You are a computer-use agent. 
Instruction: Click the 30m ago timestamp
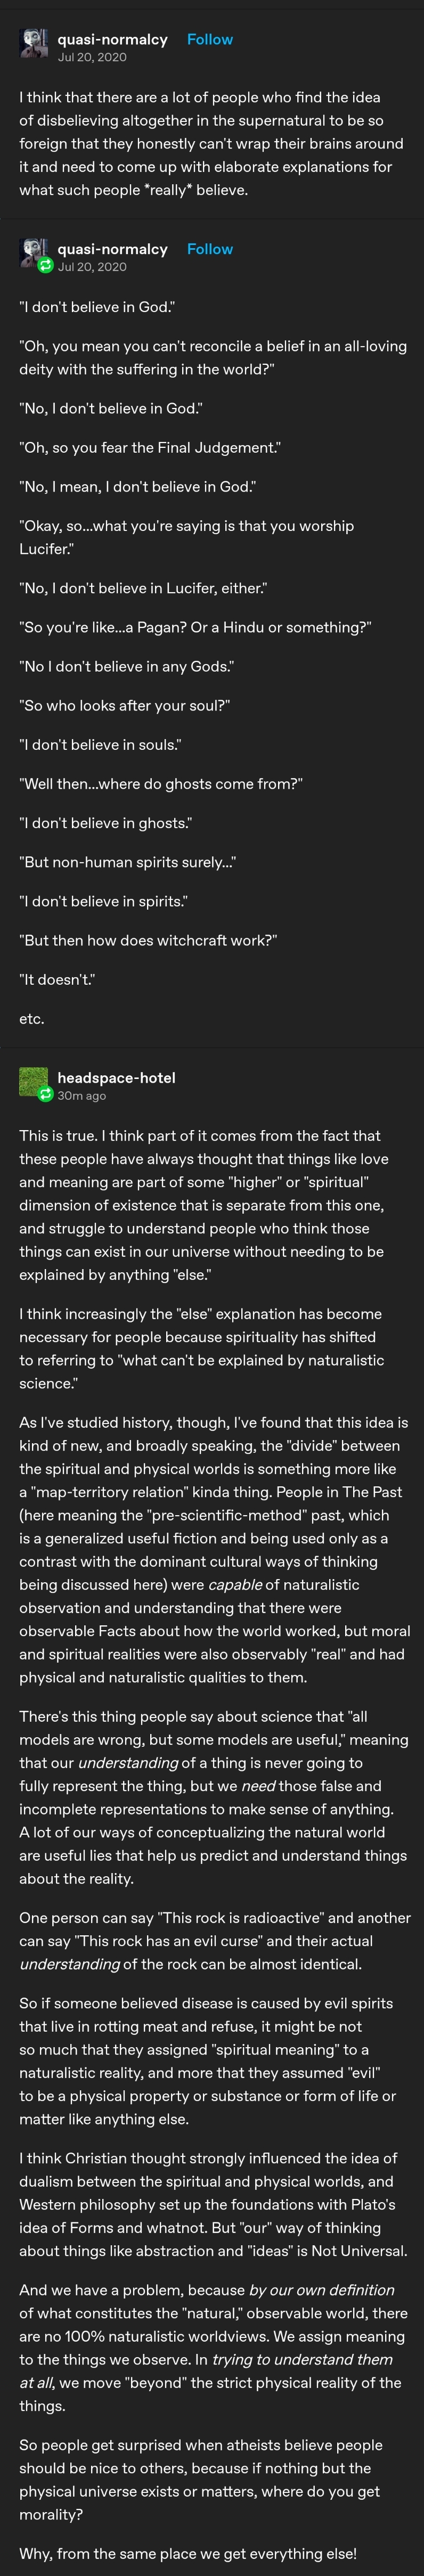pos(85,1096)
